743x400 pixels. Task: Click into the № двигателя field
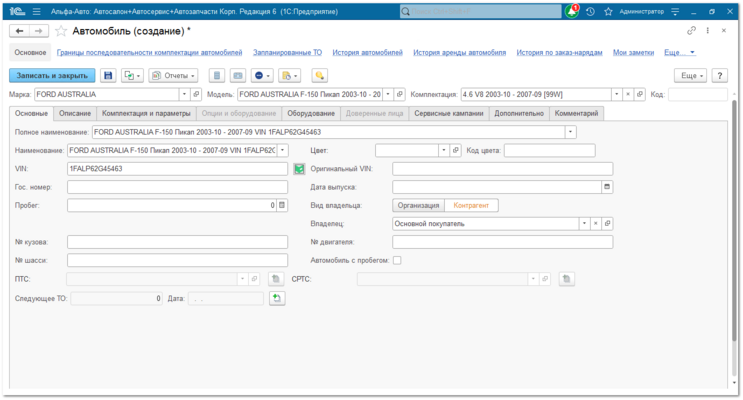click(502, 242)
